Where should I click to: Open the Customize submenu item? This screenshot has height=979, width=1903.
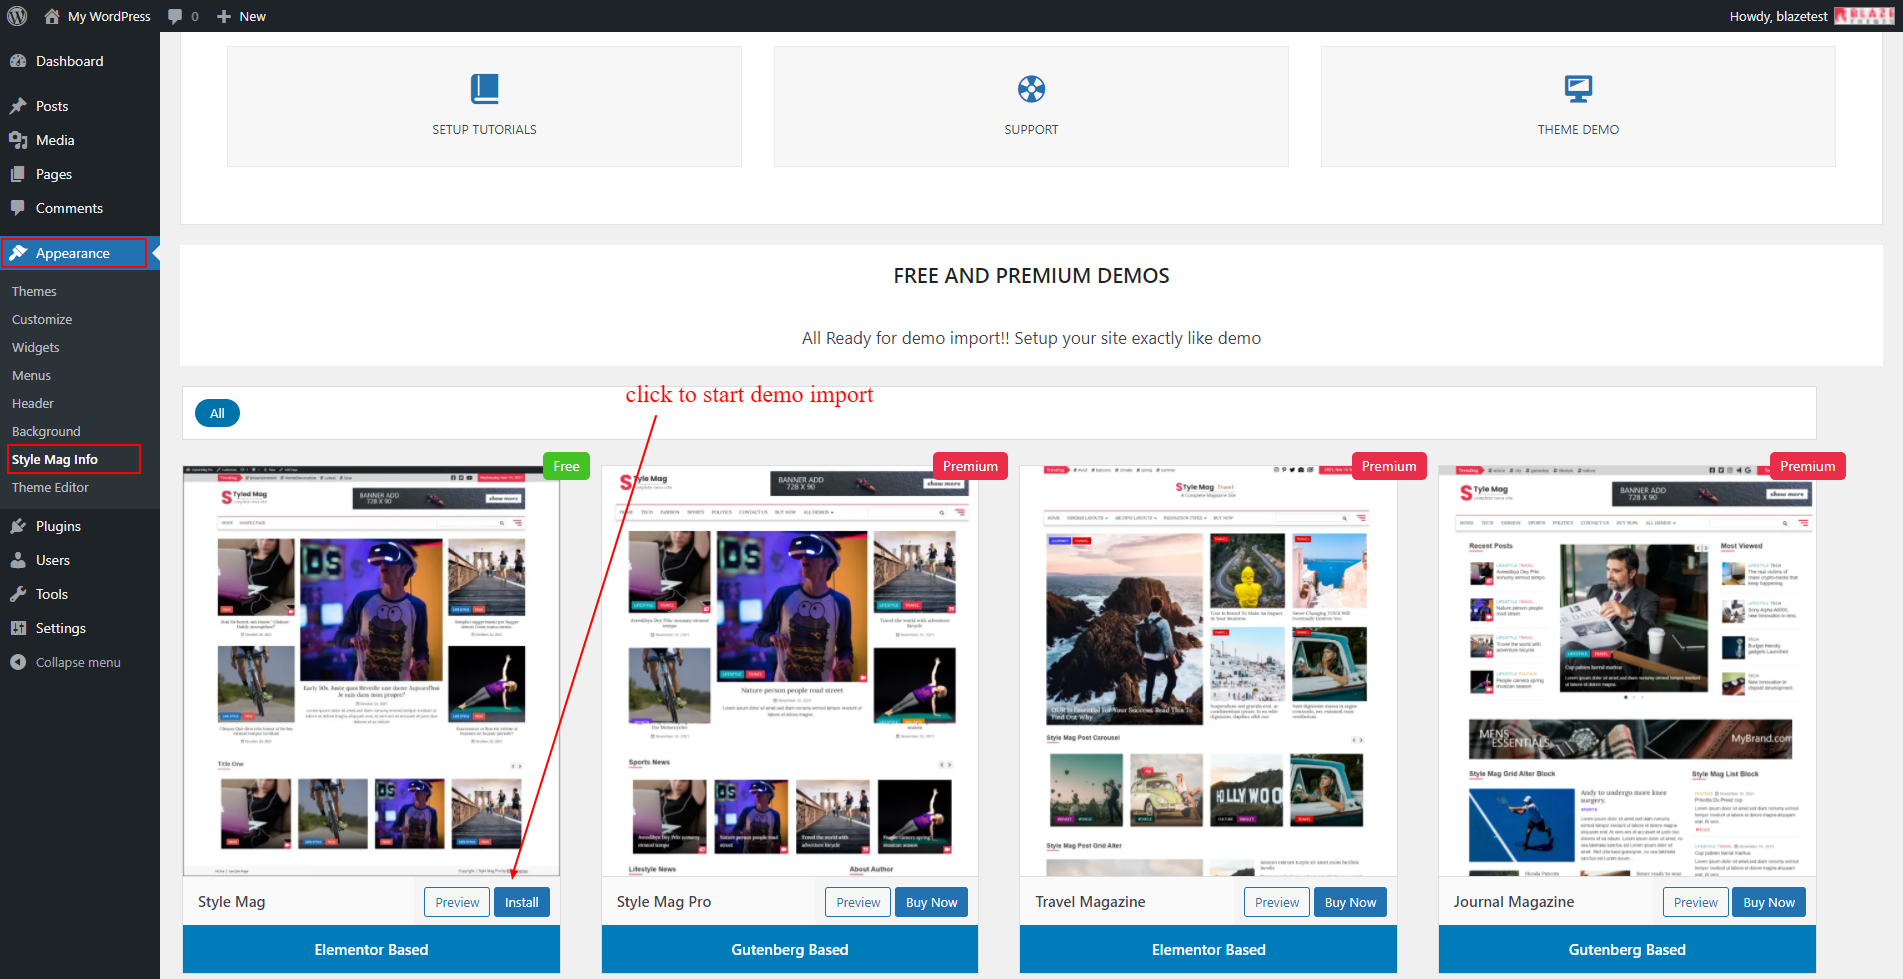coord(42,319)
